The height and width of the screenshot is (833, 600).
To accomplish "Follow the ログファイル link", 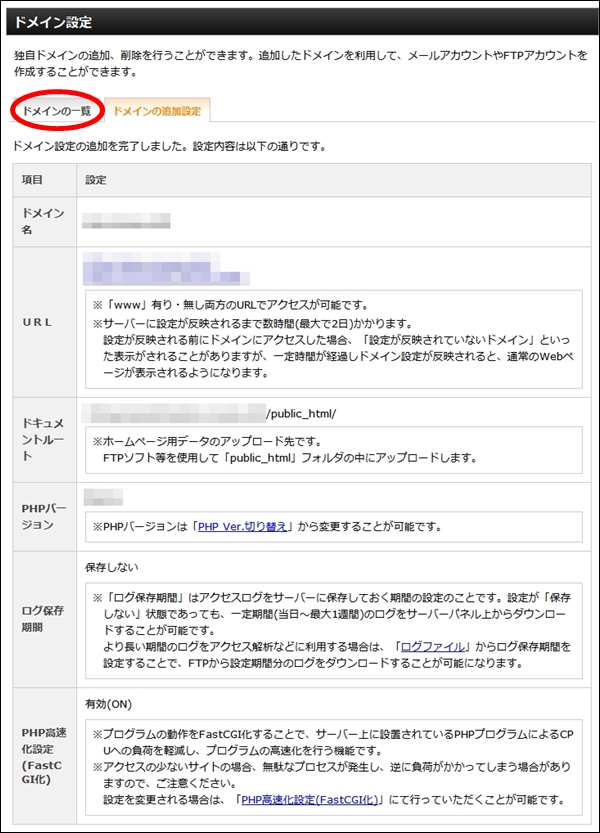I will point(433,647).
